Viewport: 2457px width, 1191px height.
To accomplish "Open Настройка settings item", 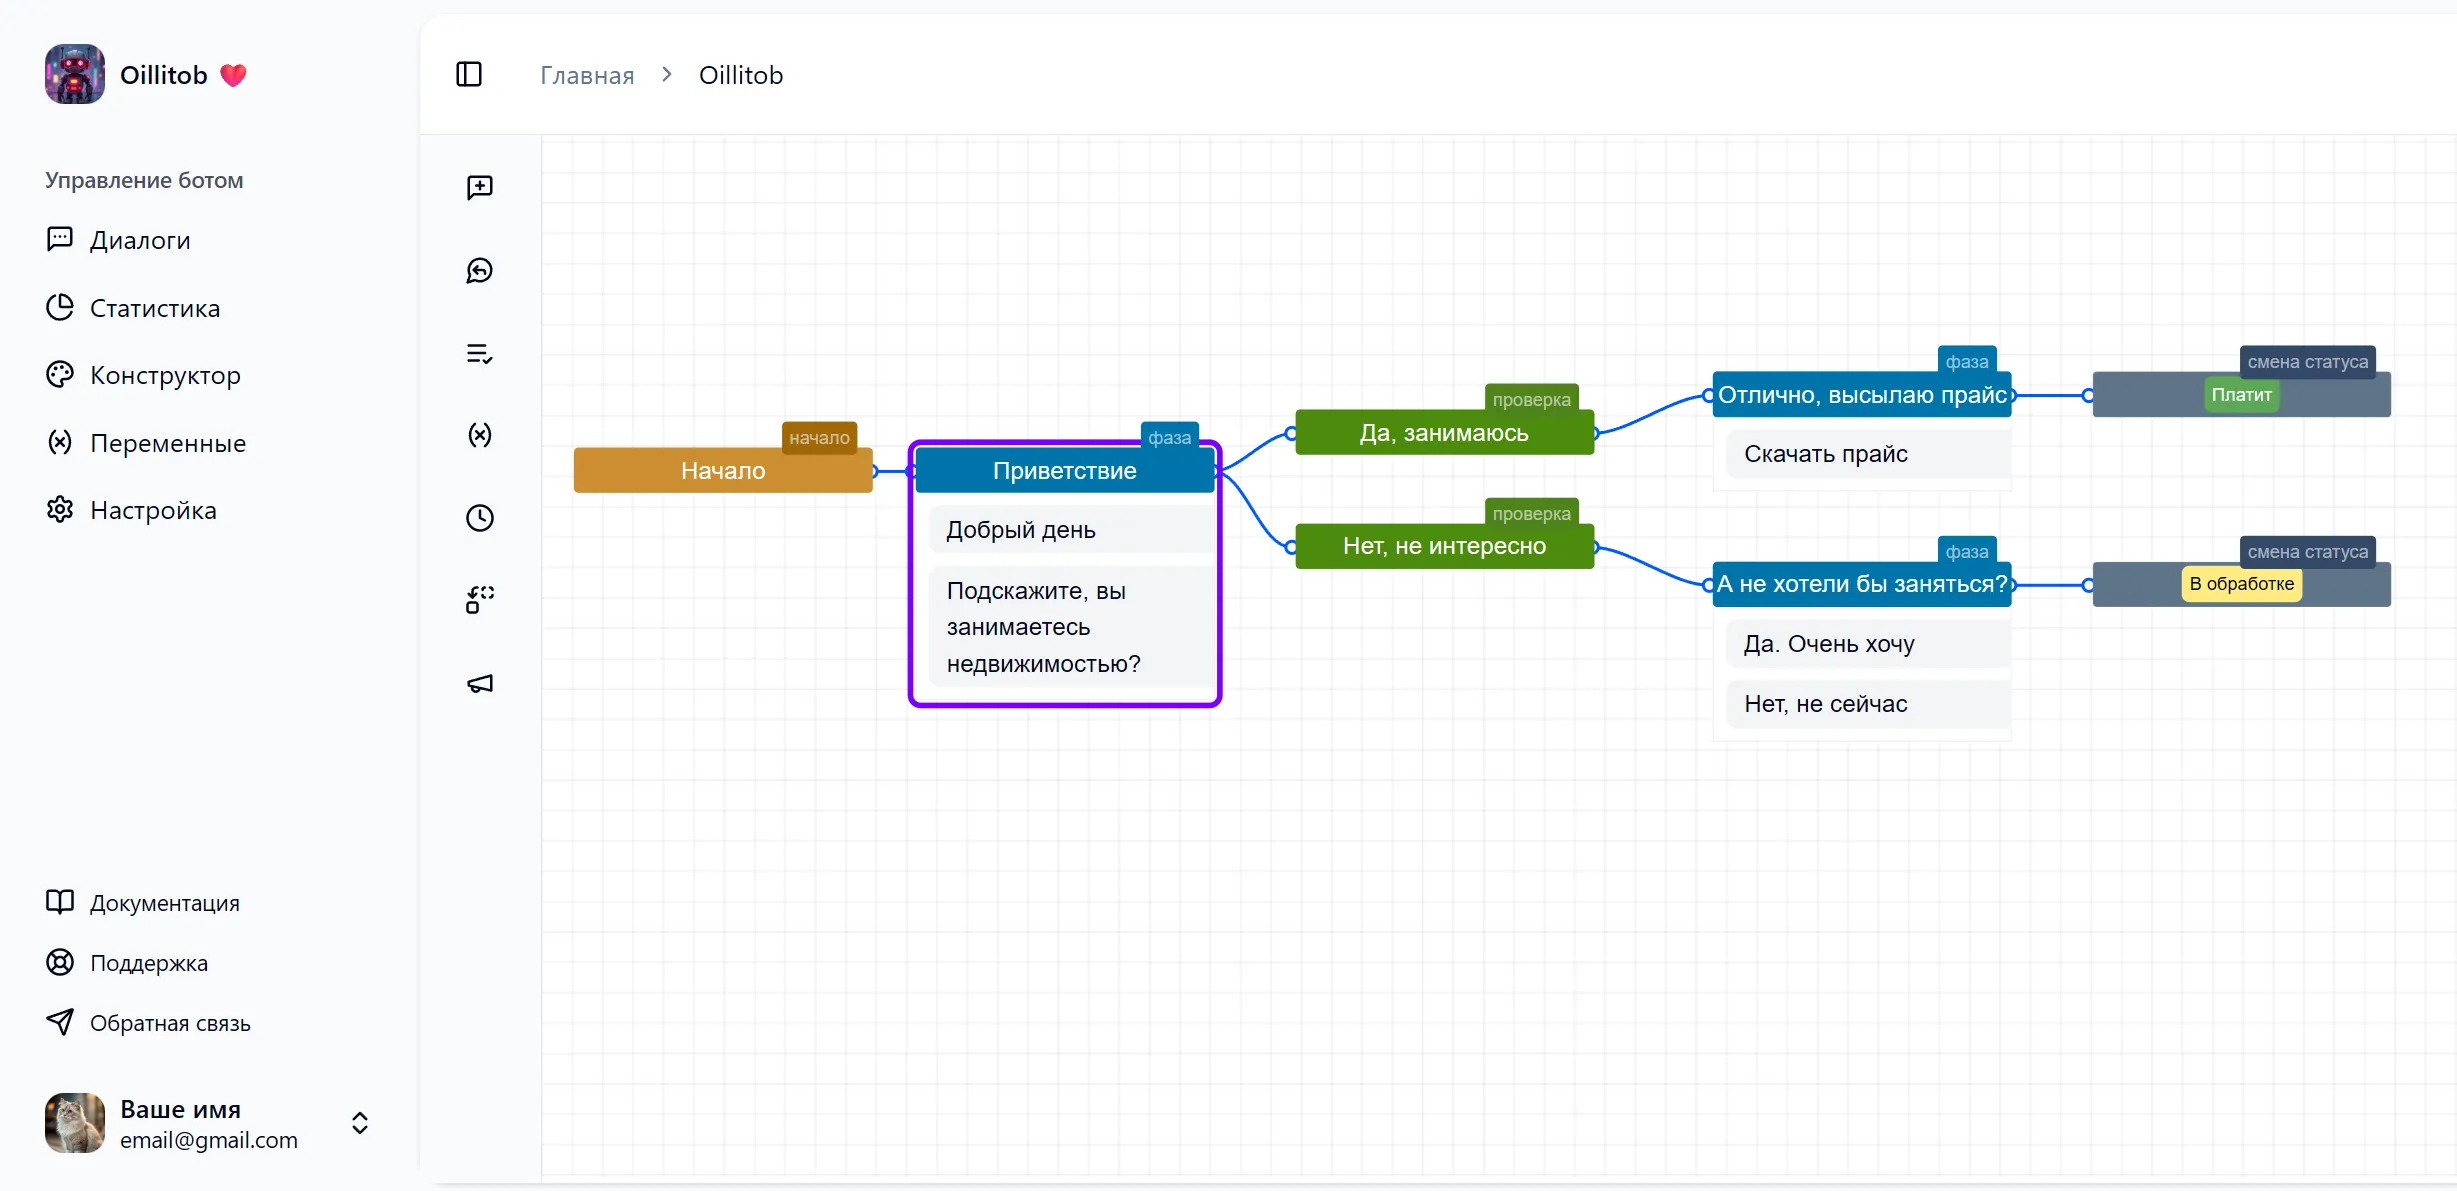I will [152, 510].
